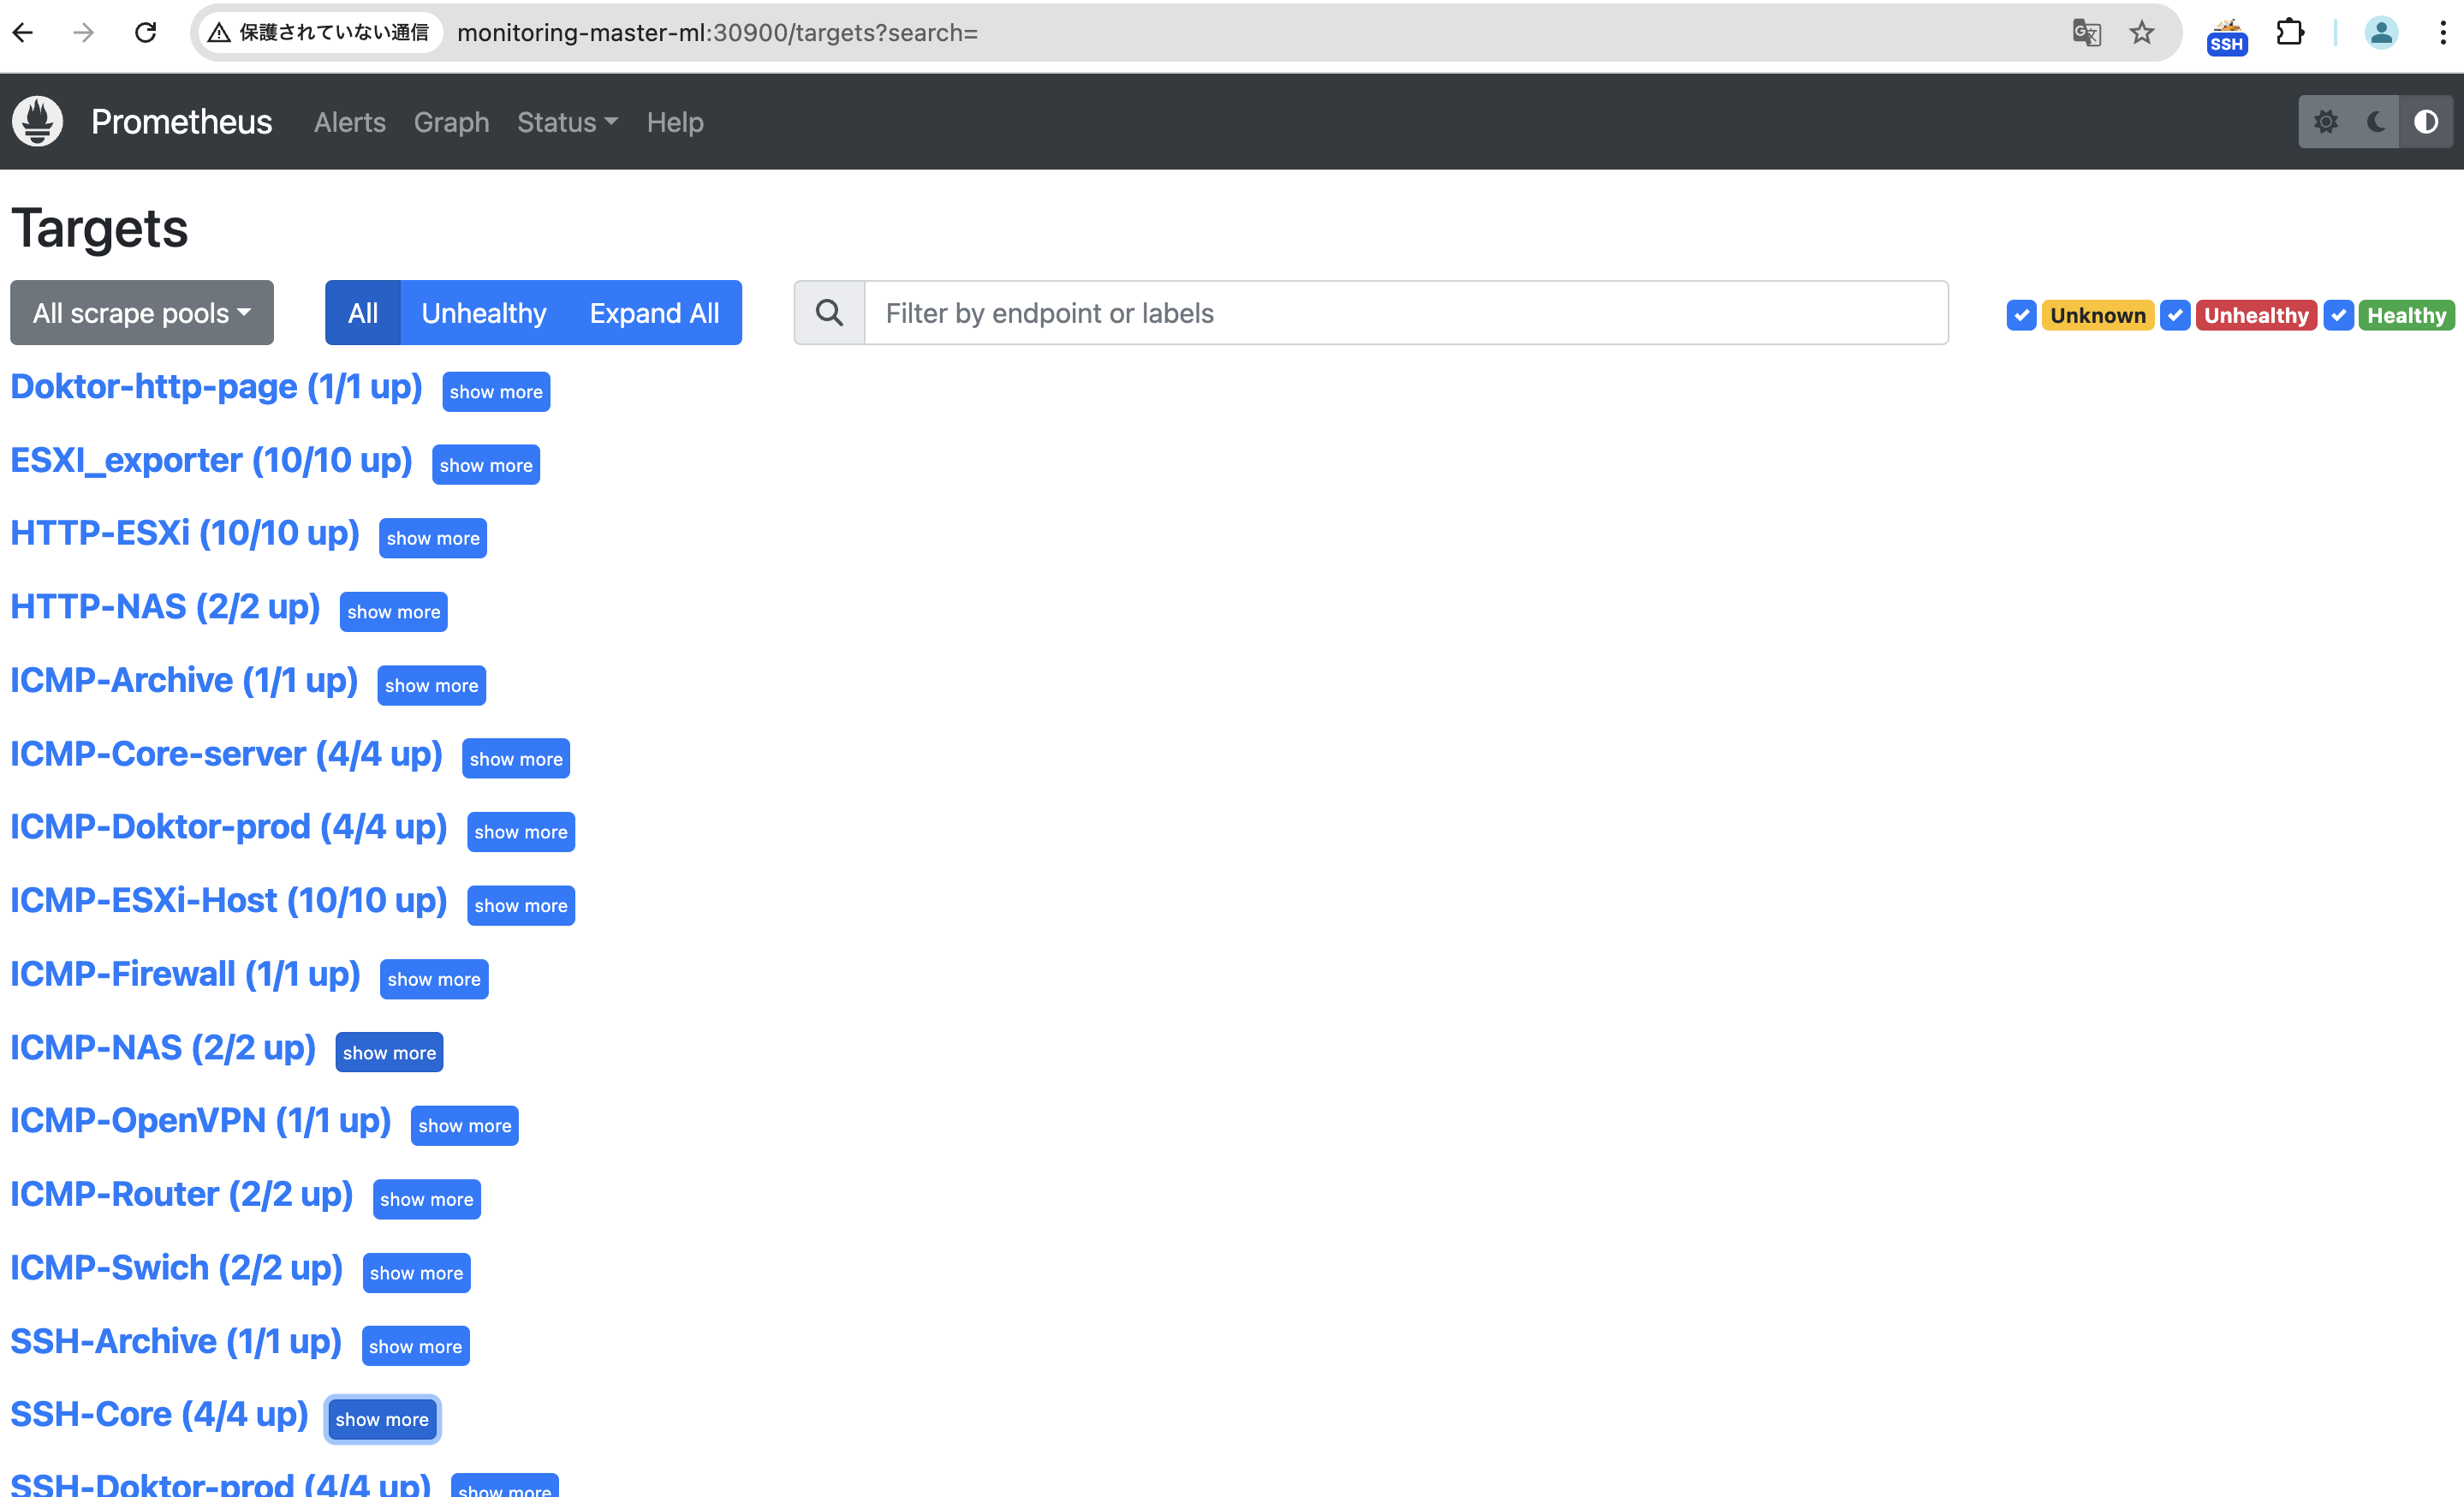Select the browser-preferred theme contrast icon

[x=2426, y=122]
